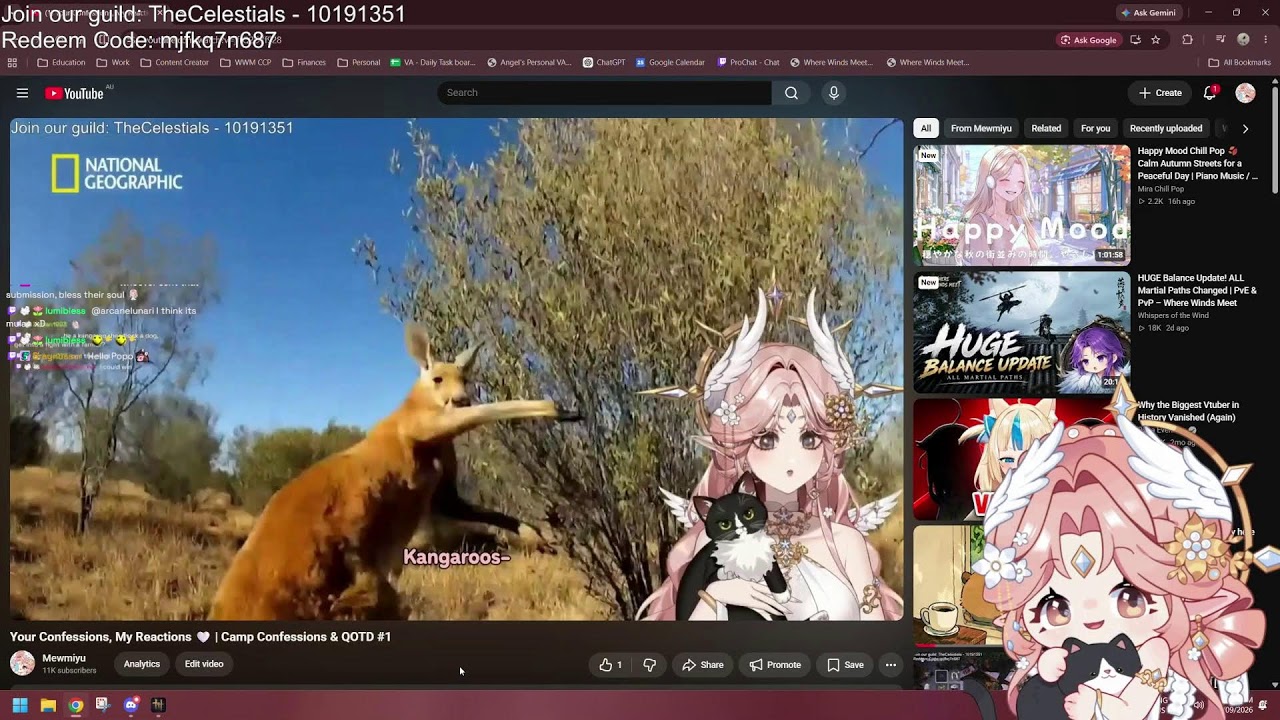Open the Finances bookmarks folder

(x=304, y=62)
